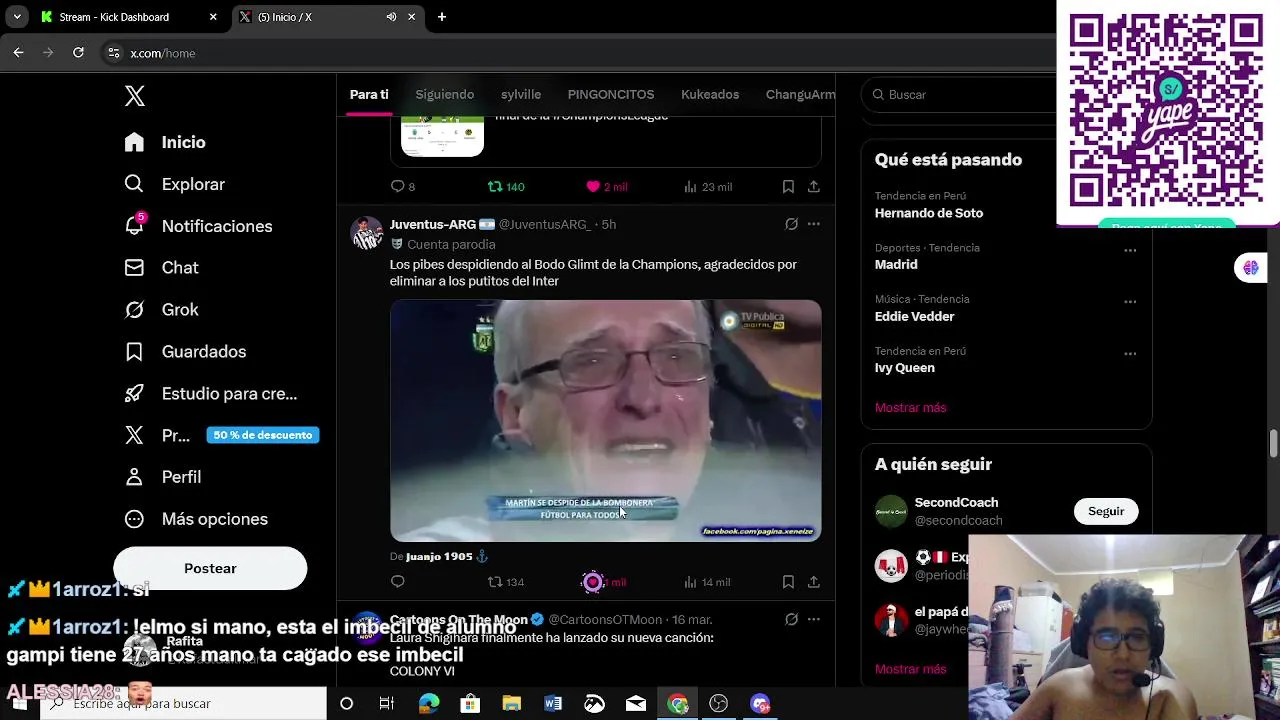Open the Eddie Vedder trend
Viewport: 1280px width, 720px height.
915,316
